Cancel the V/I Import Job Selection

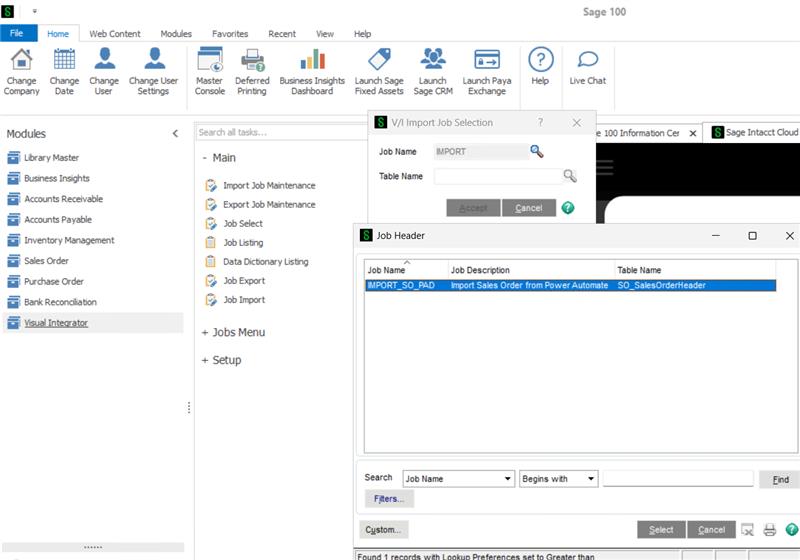tap(529, 208)
